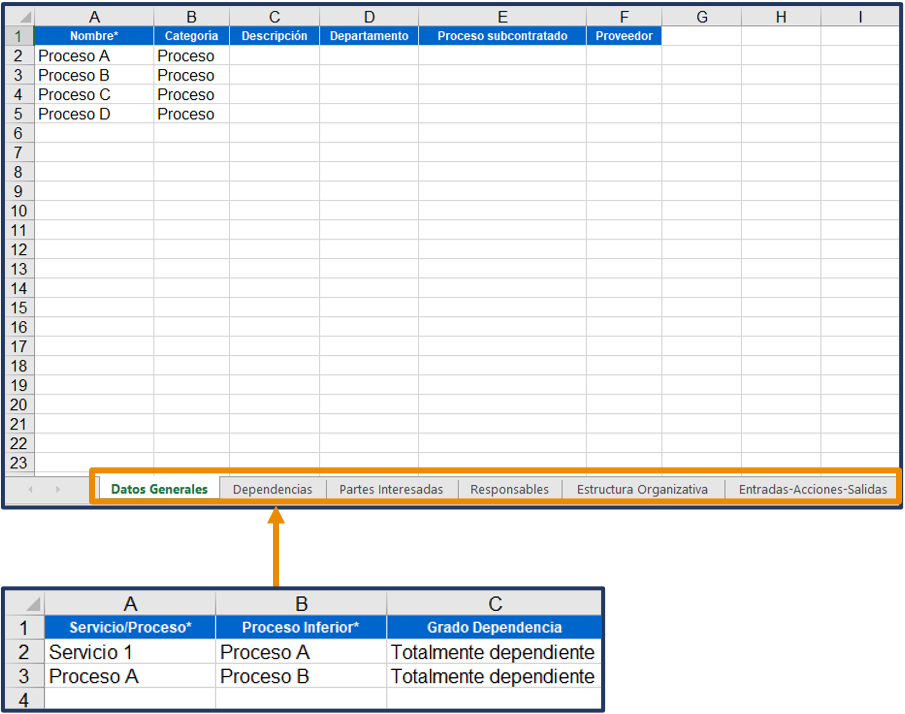Click the Proveedor header cell

(x=623, y=36)
